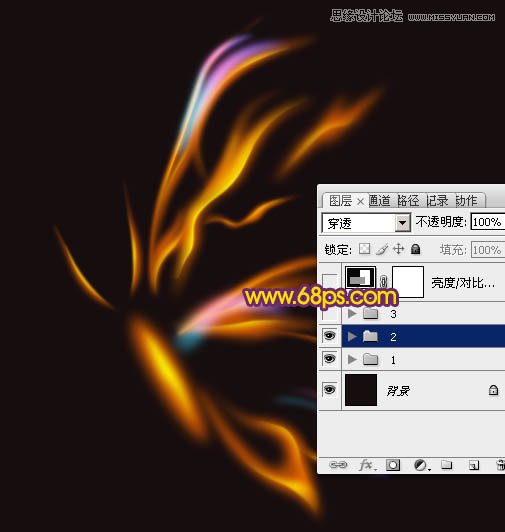Toggle lock image pixels brush icon
The image size is (505, 532).
pyautogui.click(x=382, y=249)
